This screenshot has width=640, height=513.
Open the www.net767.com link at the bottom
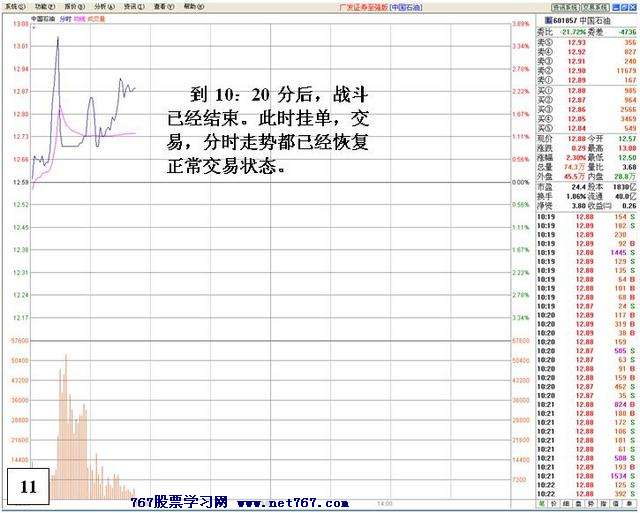click(292, 504)
